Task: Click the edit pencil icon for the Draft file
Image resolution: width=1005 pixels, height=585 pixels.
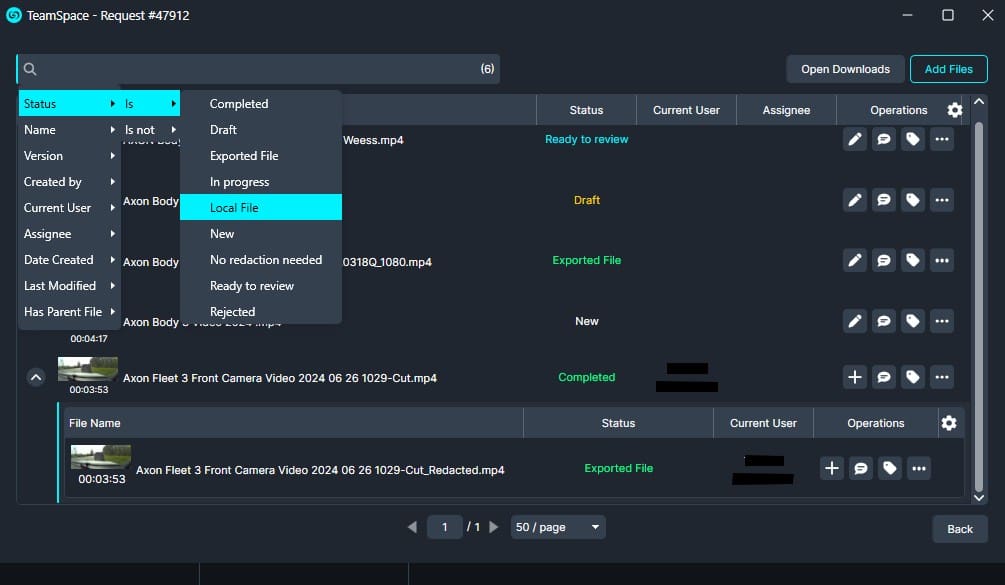Action: 854,201
